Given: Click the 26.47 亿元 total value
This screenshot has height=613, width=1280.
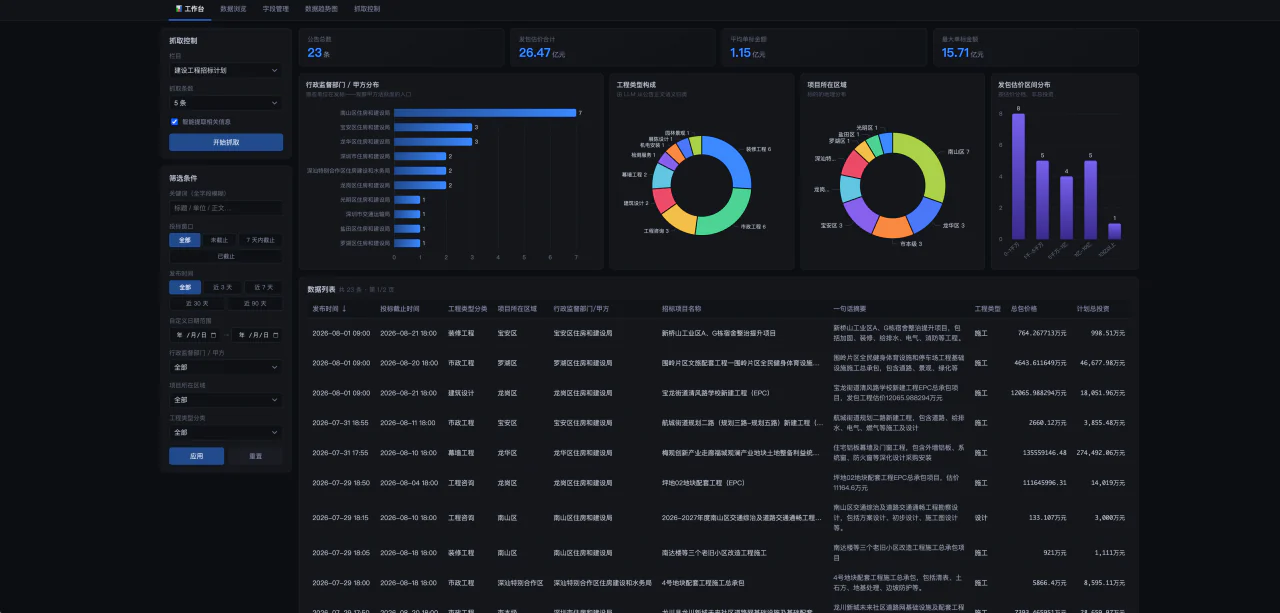Looking at the screenshot, I should click(542, 53).
